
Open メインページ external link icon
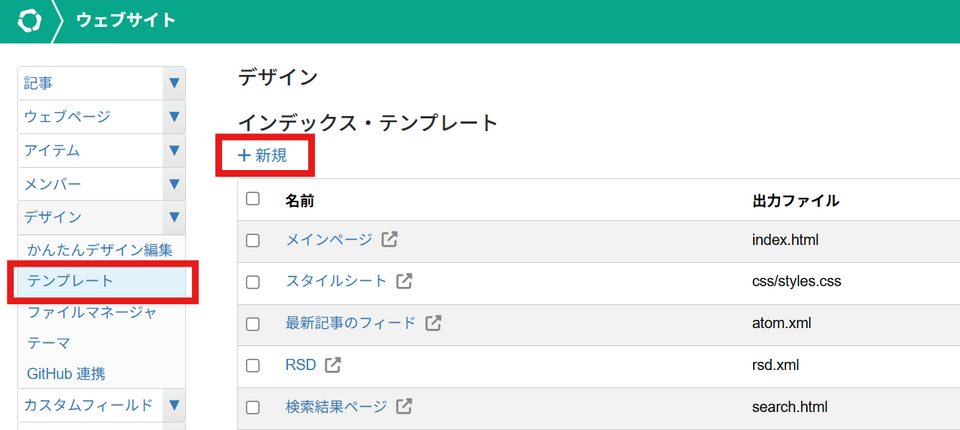390,240
